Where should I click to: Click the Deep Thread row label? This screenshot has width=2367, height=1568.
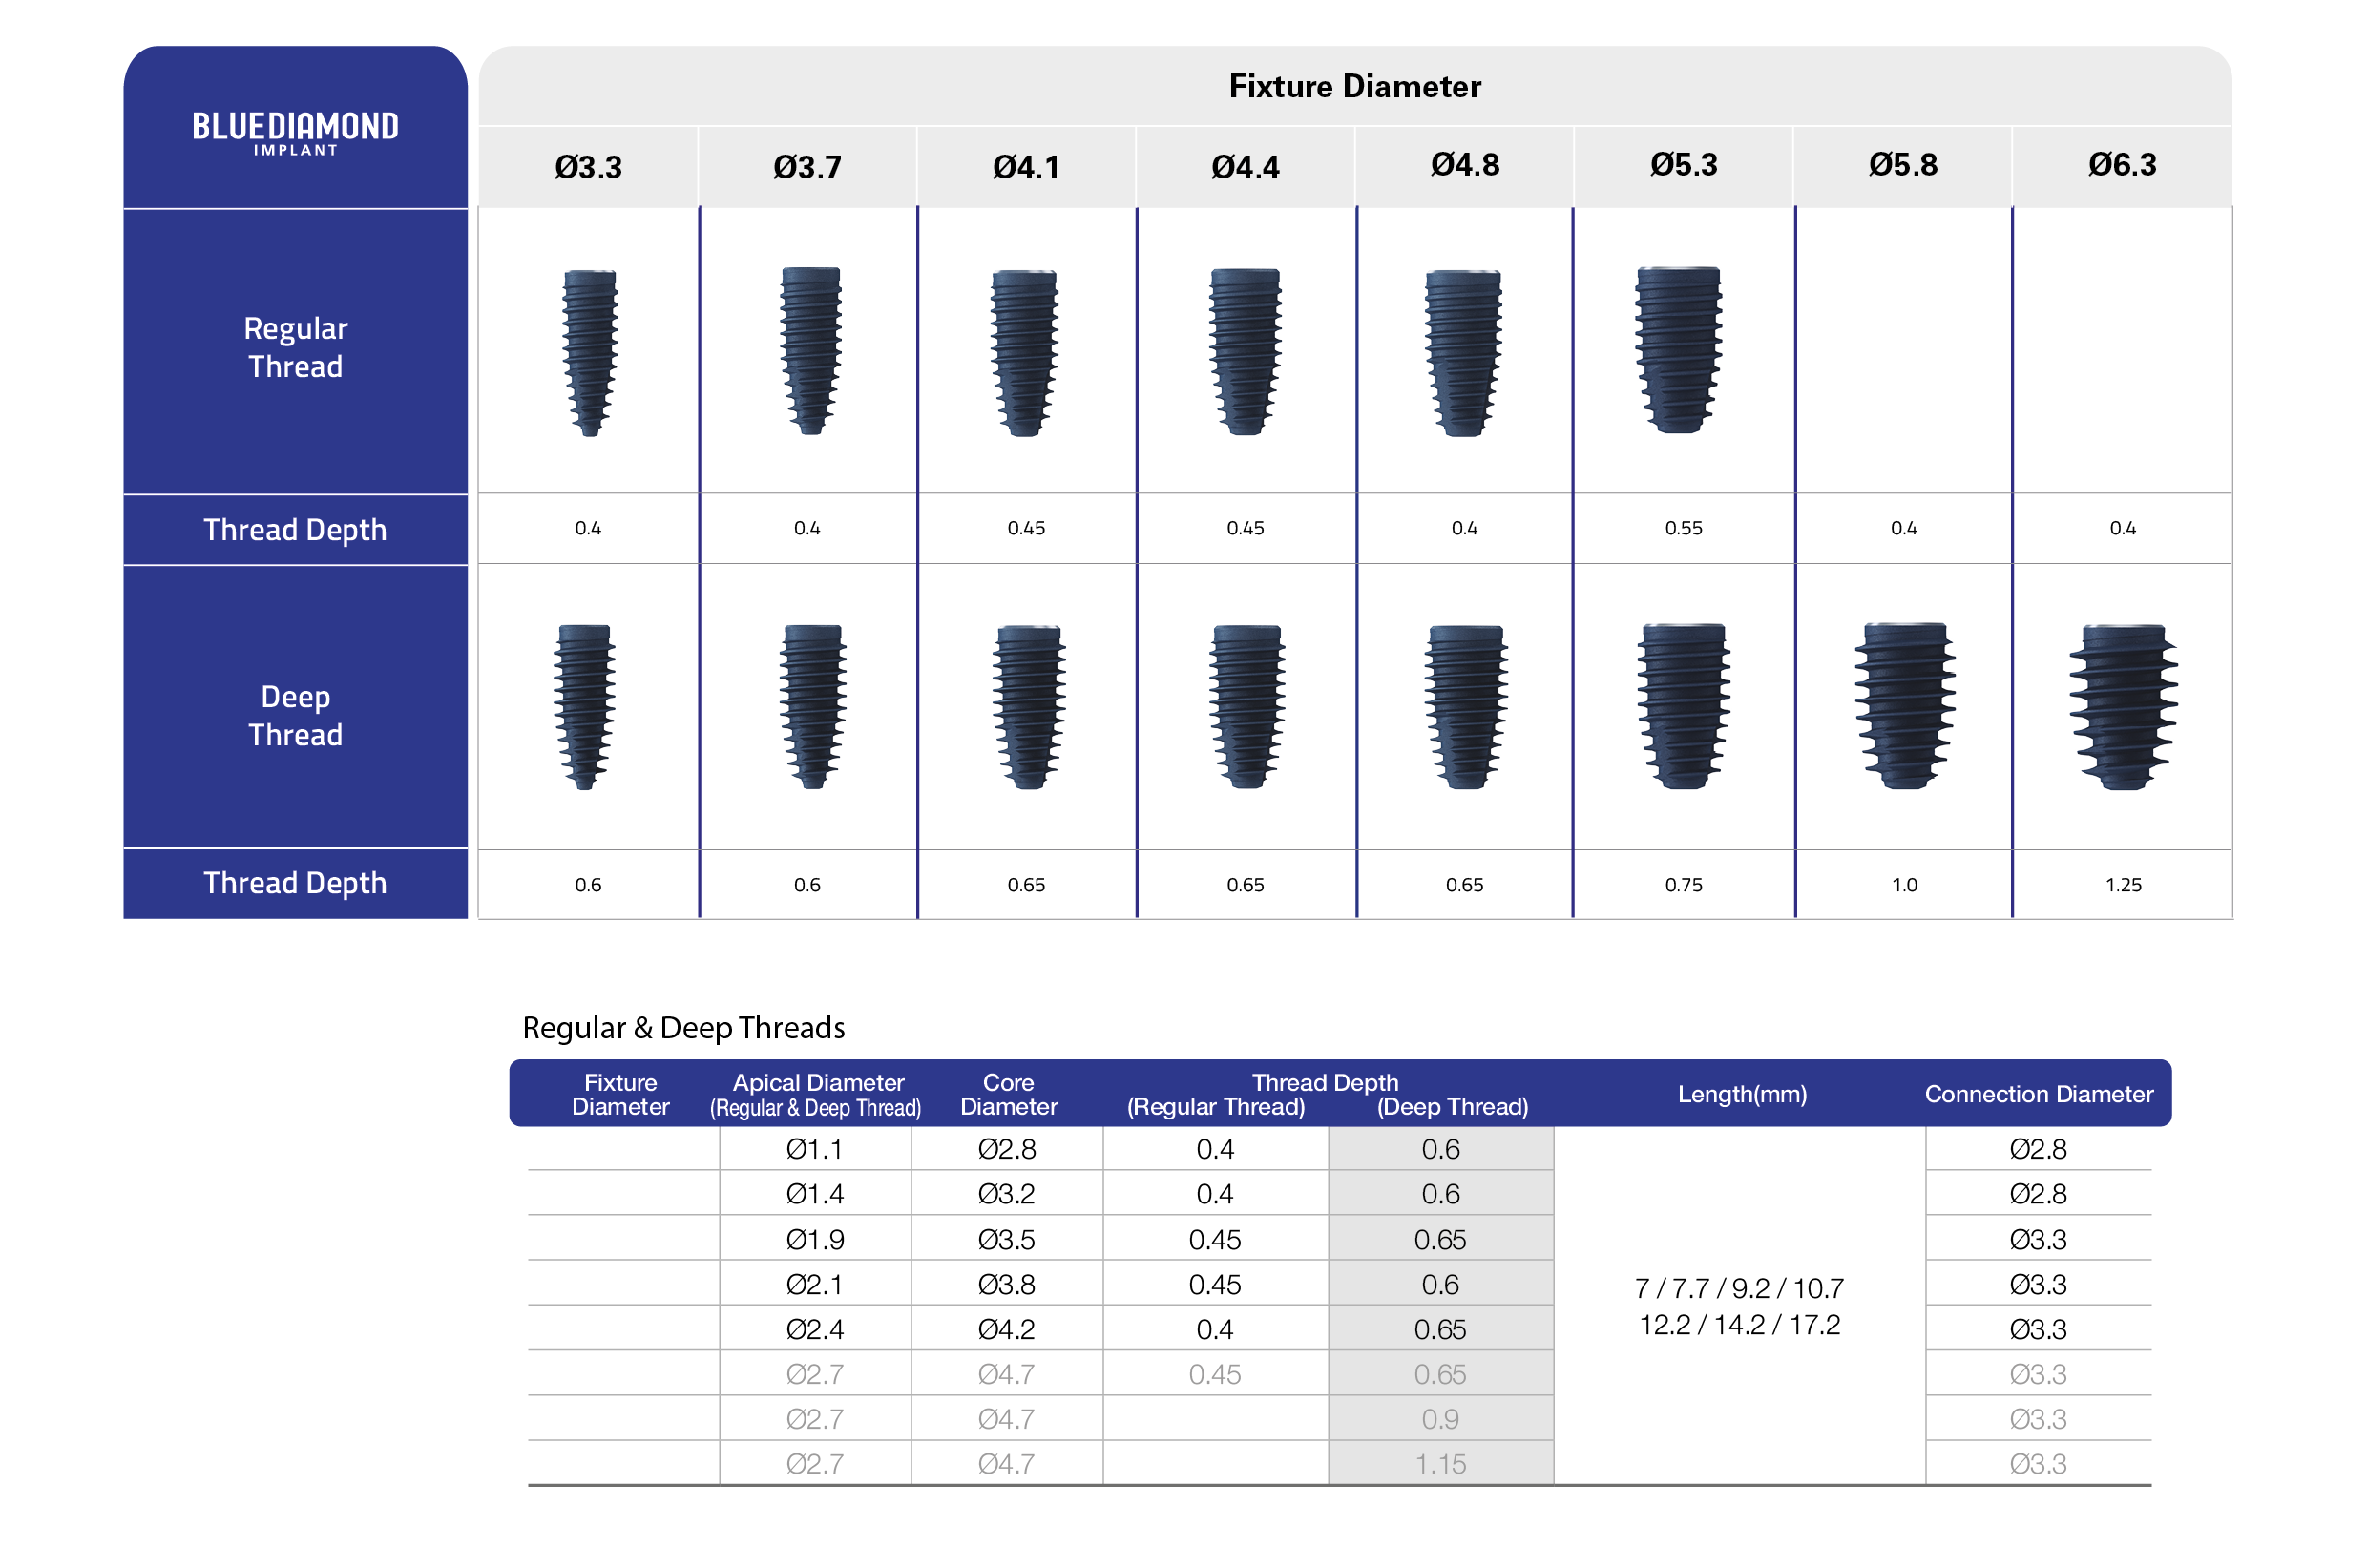[x=295, y=715]
